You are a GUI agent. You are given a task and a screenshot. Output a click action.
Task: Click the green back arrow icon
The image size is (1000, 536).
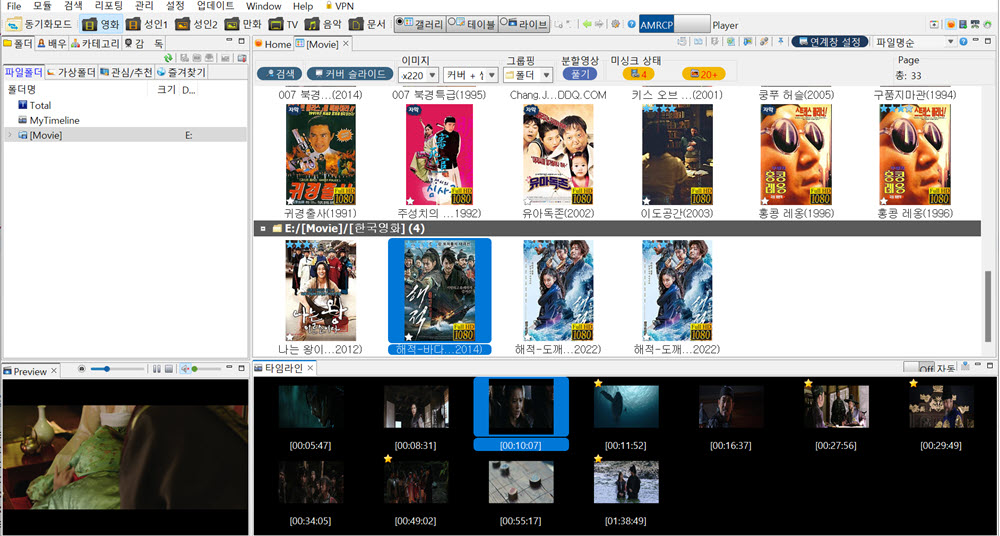587,24
